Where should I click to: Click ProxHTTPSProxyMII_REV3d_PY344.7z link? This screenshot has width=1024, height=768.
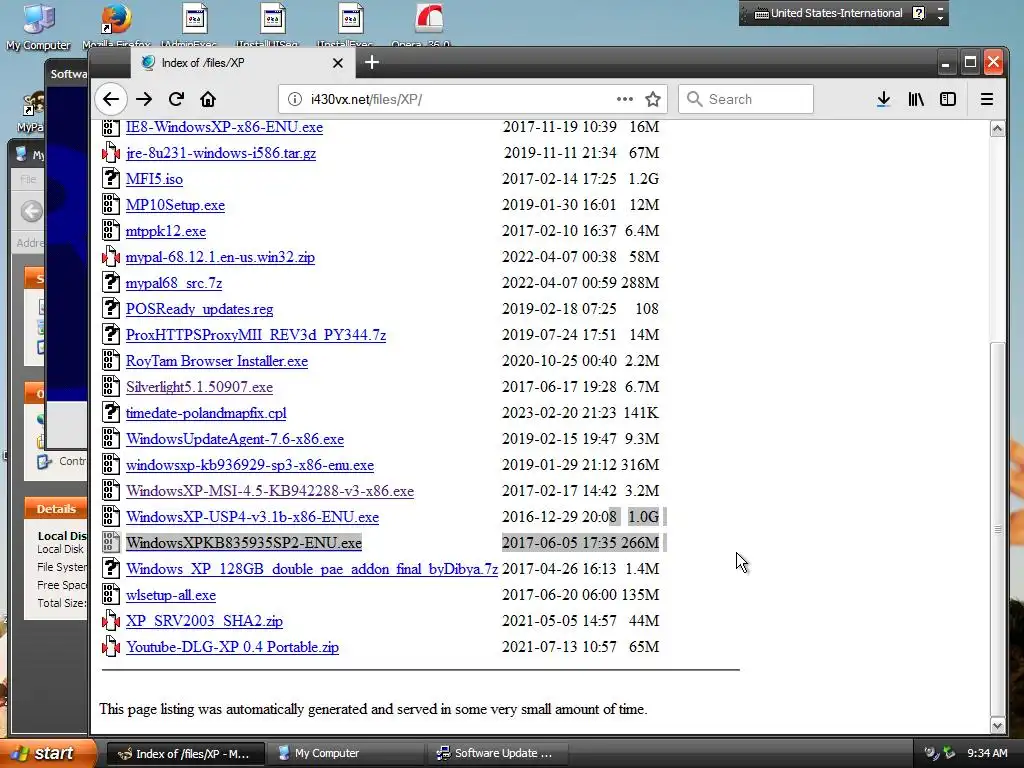(256, 335)
